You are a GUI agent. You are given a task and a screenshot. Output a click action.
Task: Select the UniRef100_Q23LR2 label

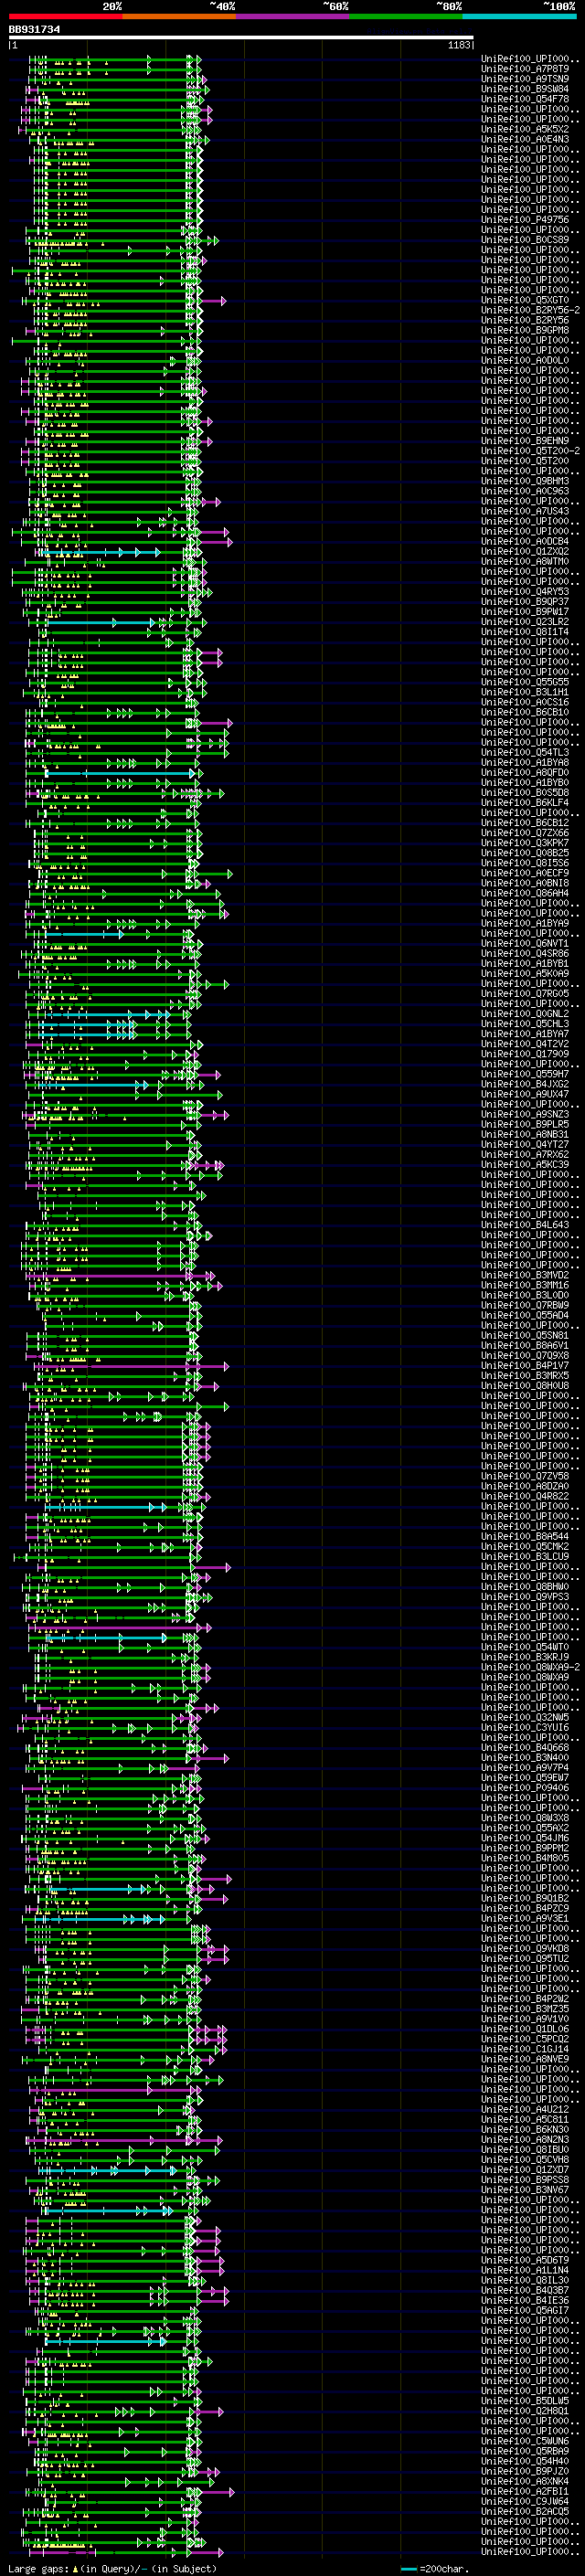tap(525, 622)
